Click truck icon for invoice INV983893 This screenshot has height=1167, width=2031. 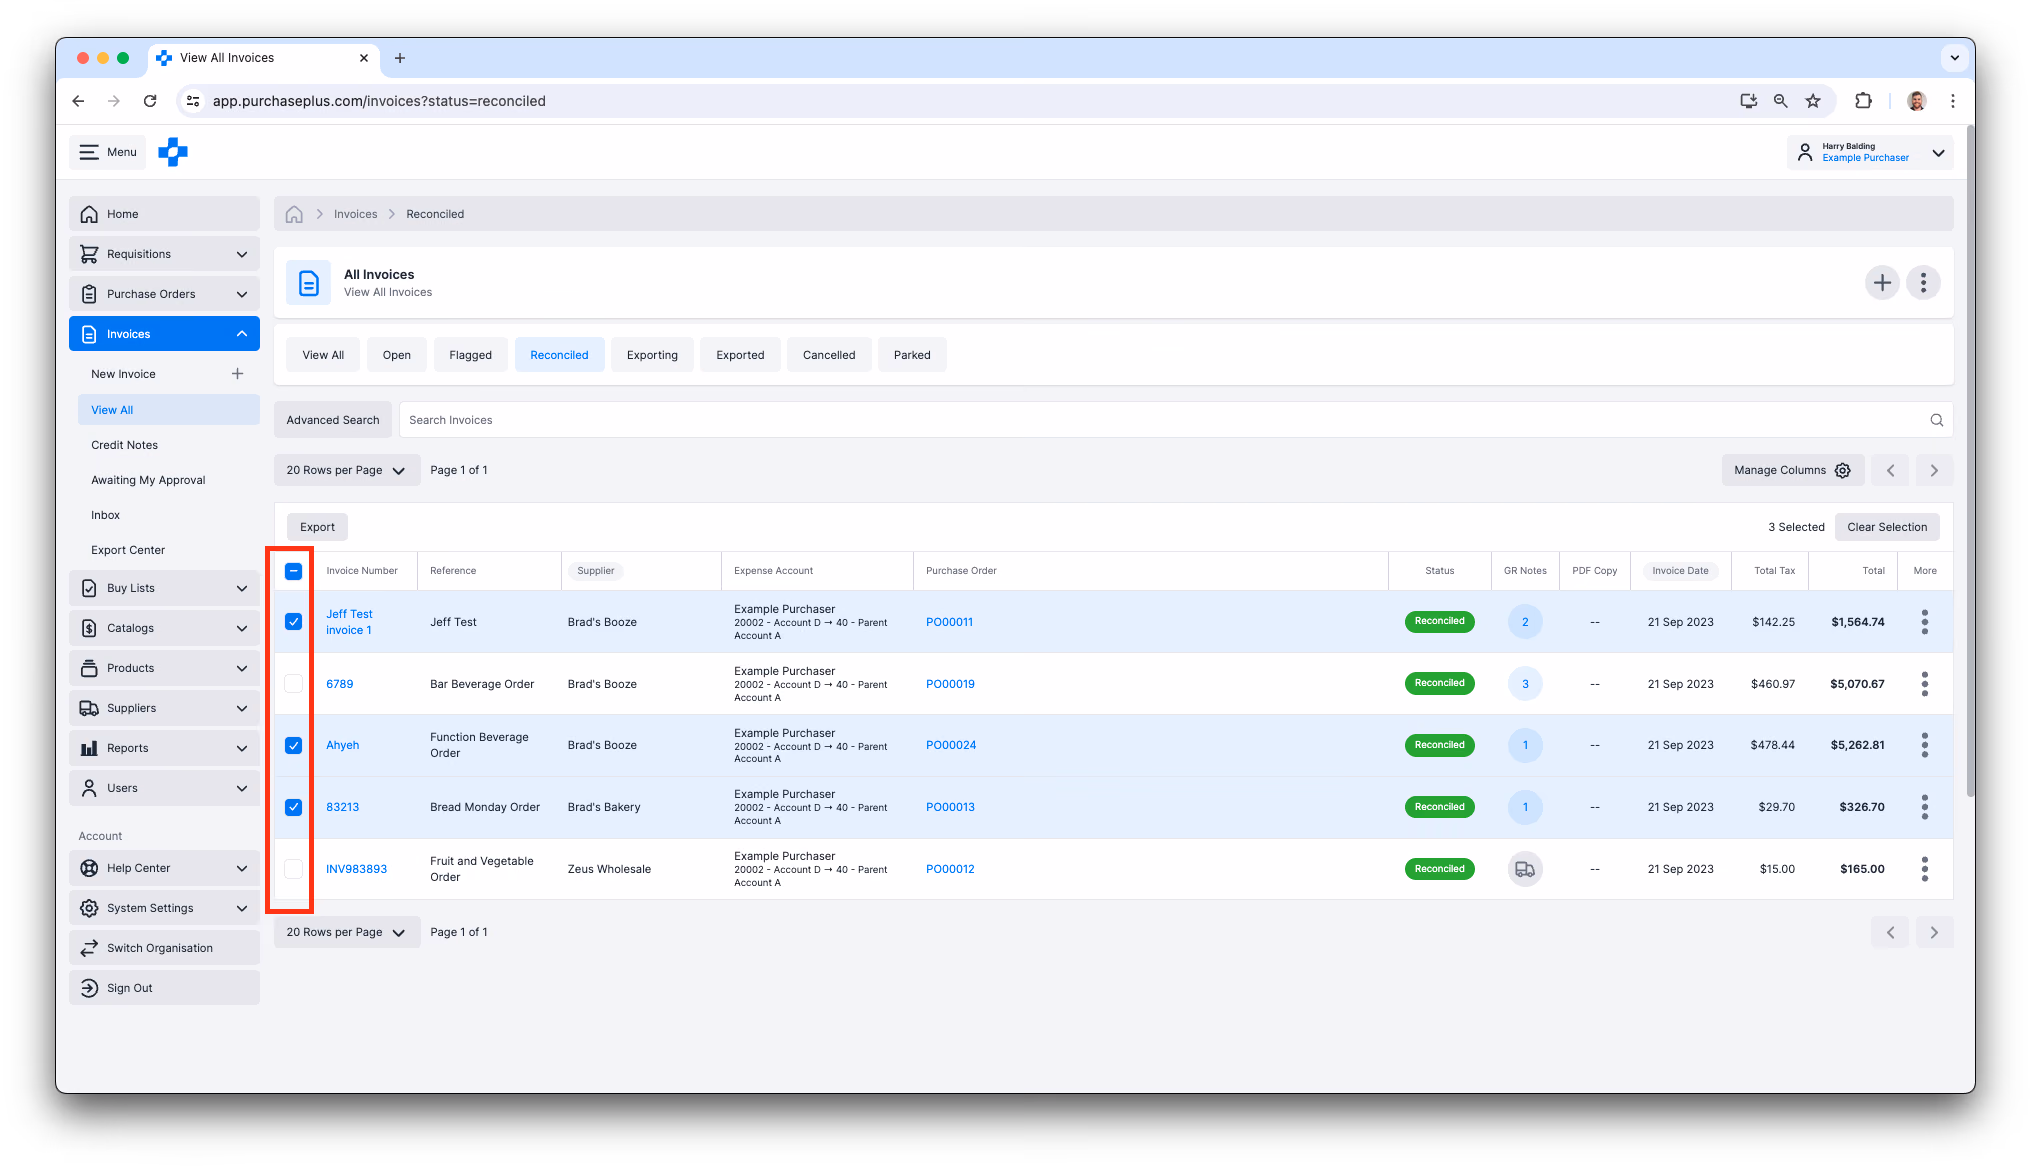tap(1525, 869)
